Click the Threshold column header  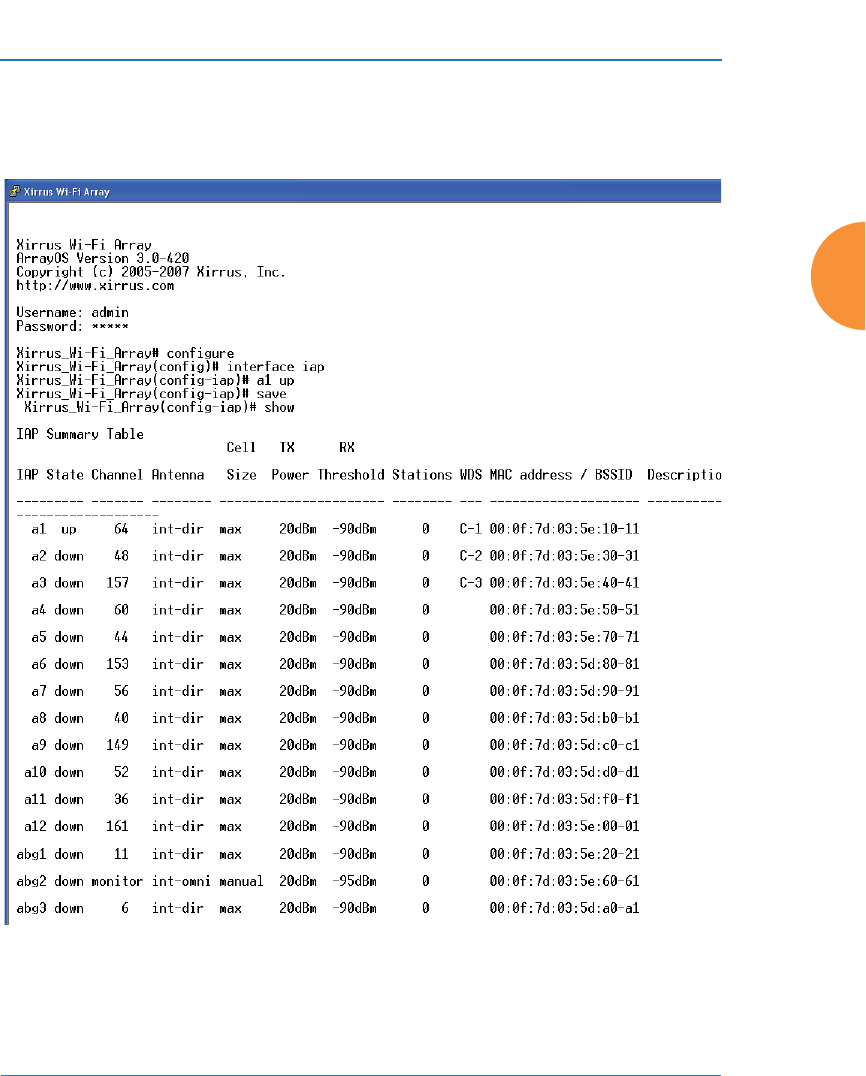coord(351,475)
